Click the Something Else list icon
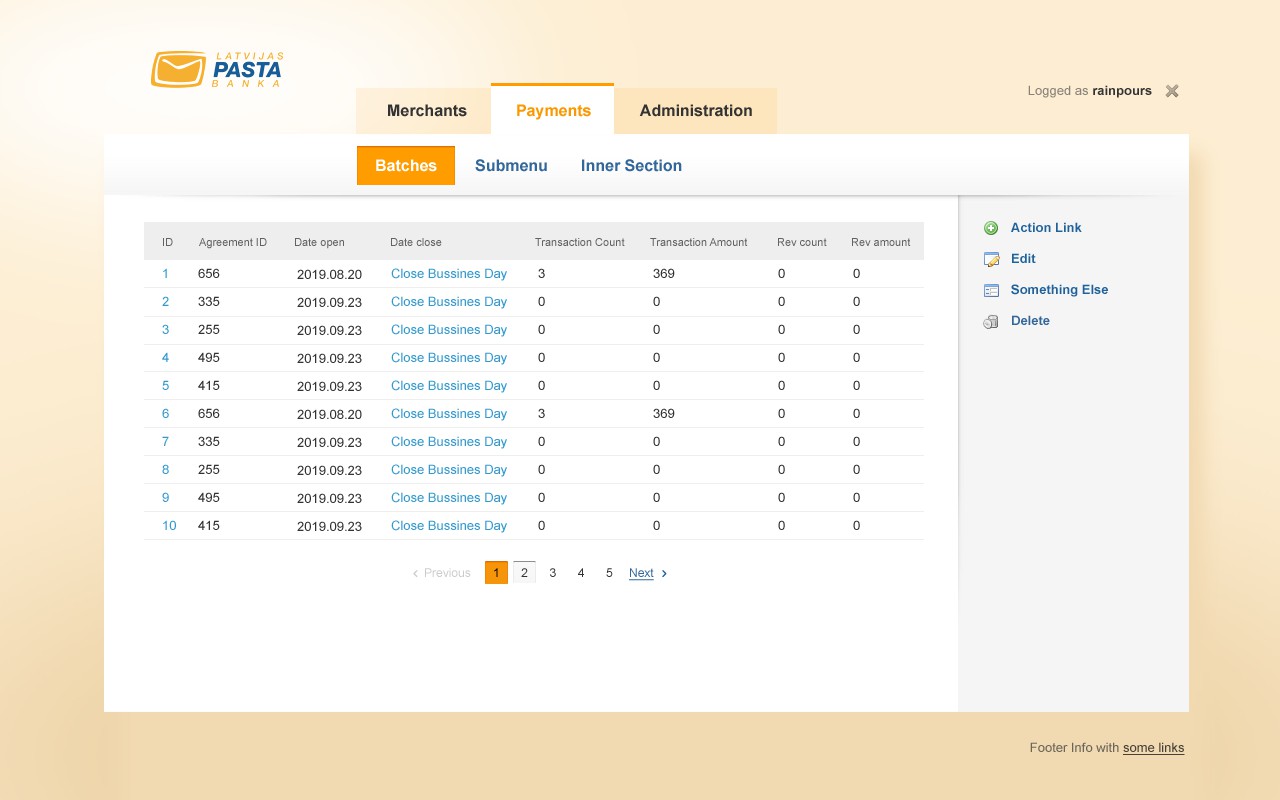 [991, 290]
